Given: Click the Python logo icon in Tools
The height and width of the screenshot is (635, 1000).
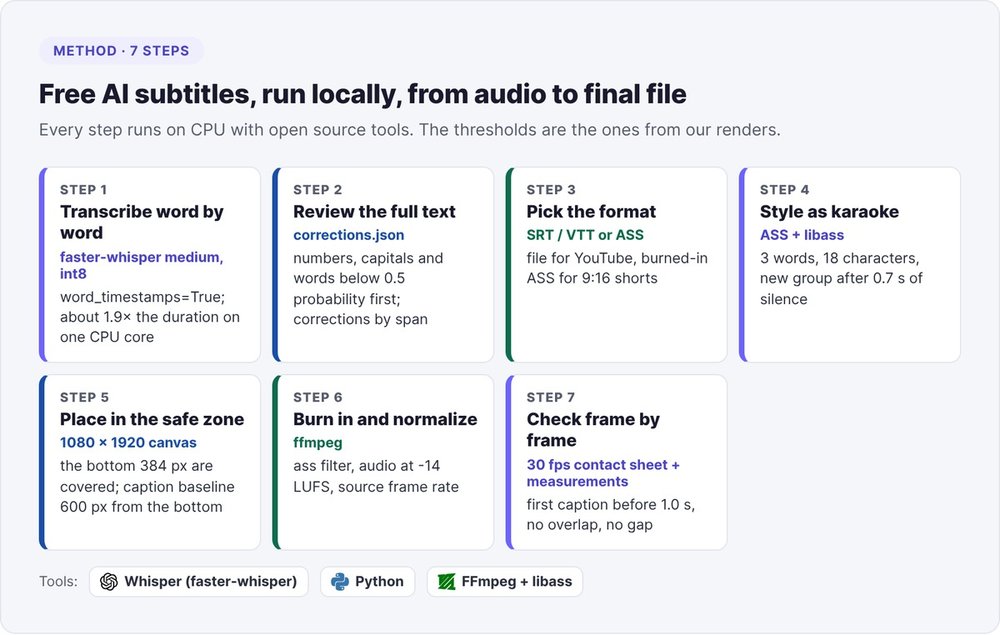Looking at the screenshot, I should (340, 581).
